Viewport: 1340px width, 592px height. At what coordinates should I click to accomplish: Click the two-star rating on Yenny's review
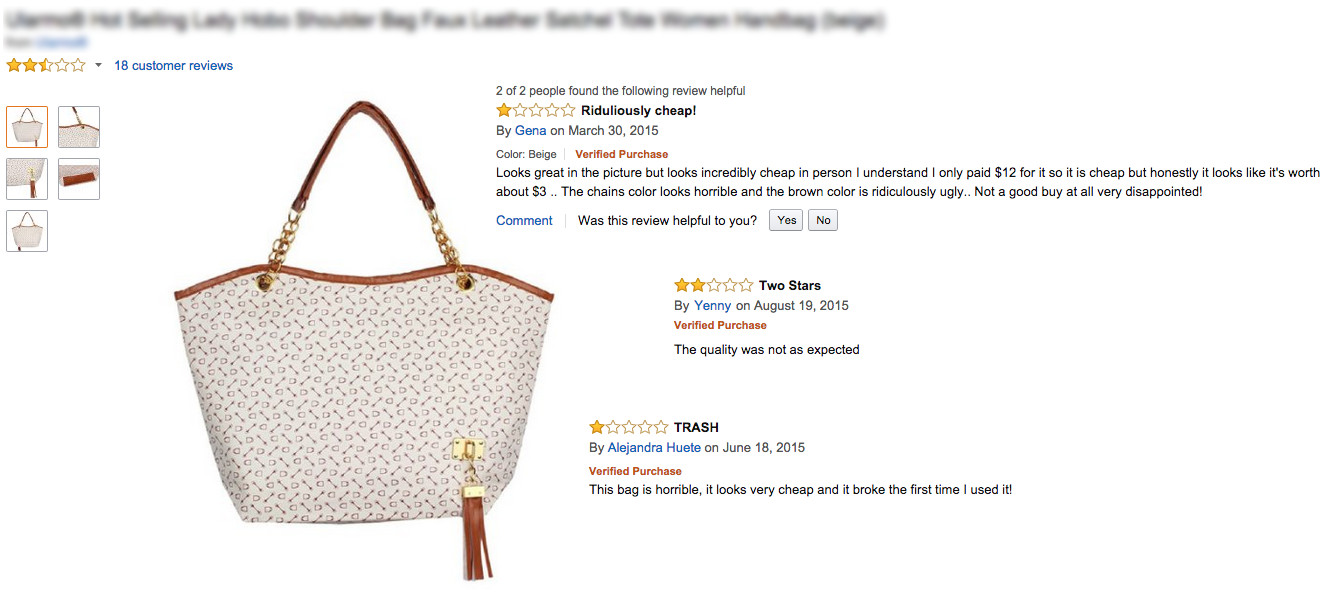pos(713,286)
